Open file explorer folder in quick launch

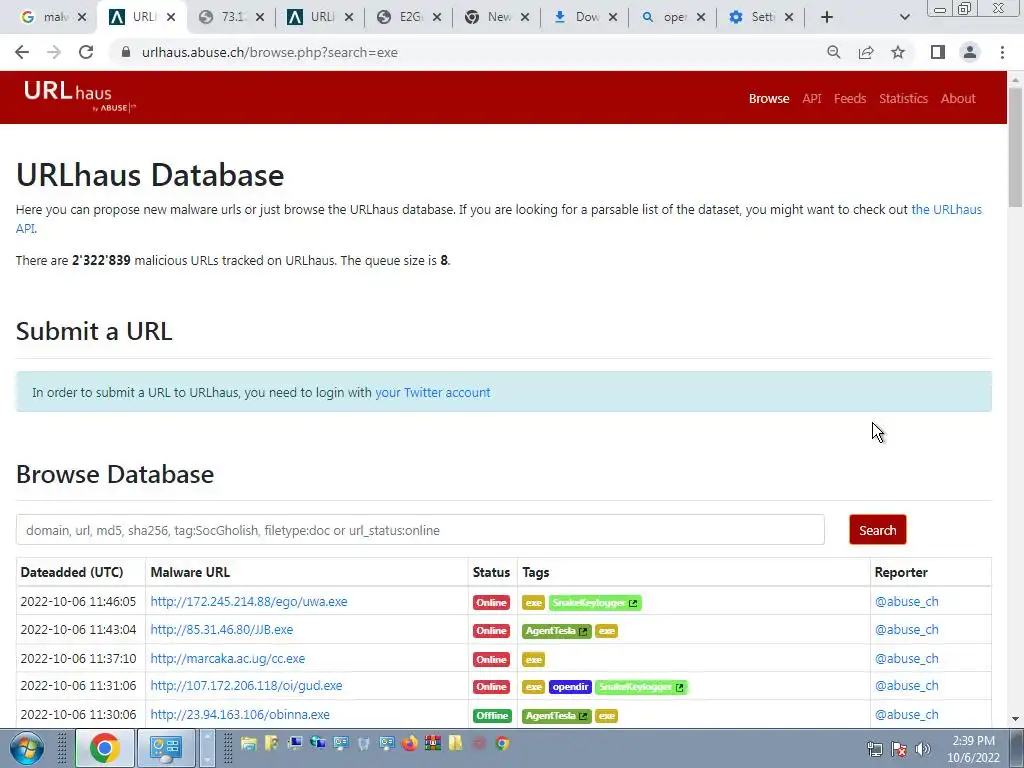pos(248,743)
